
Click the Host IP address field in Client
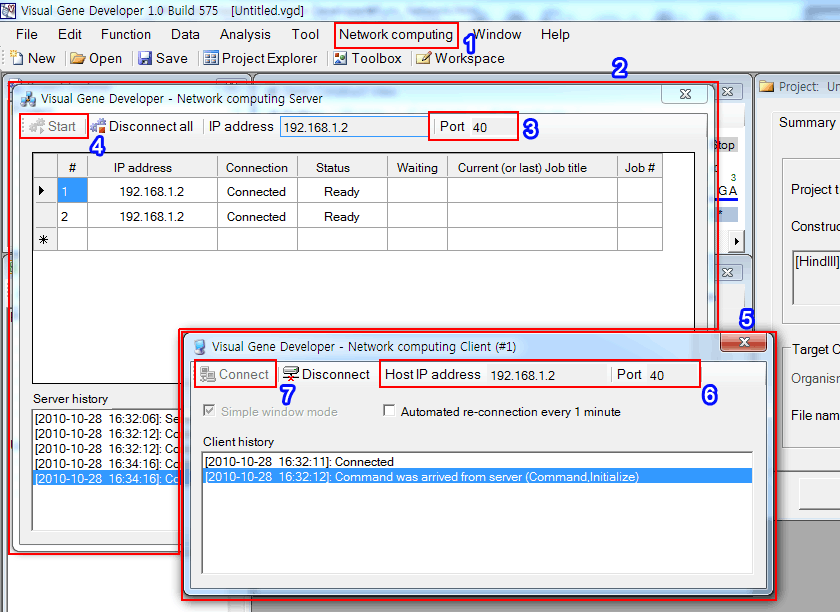[546, 375]
